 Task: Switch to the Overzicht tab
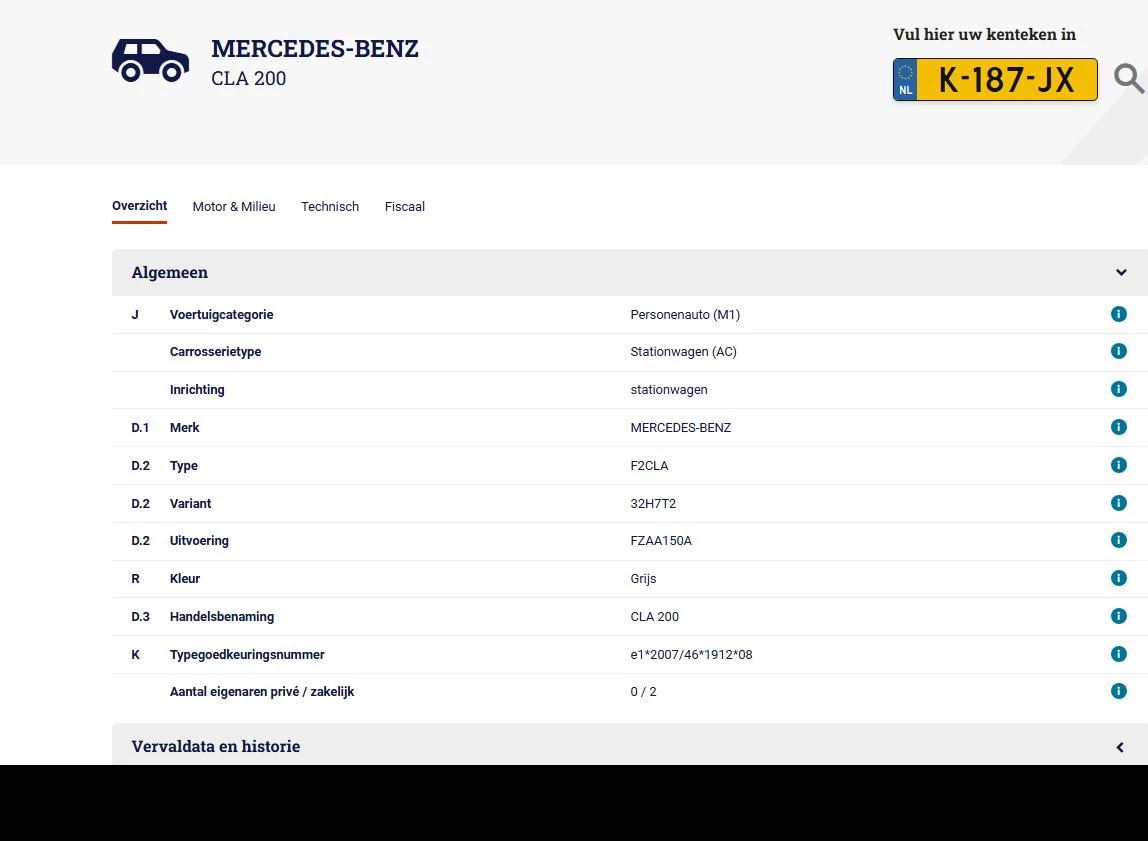pyautogui.click(x=139, y=206)
